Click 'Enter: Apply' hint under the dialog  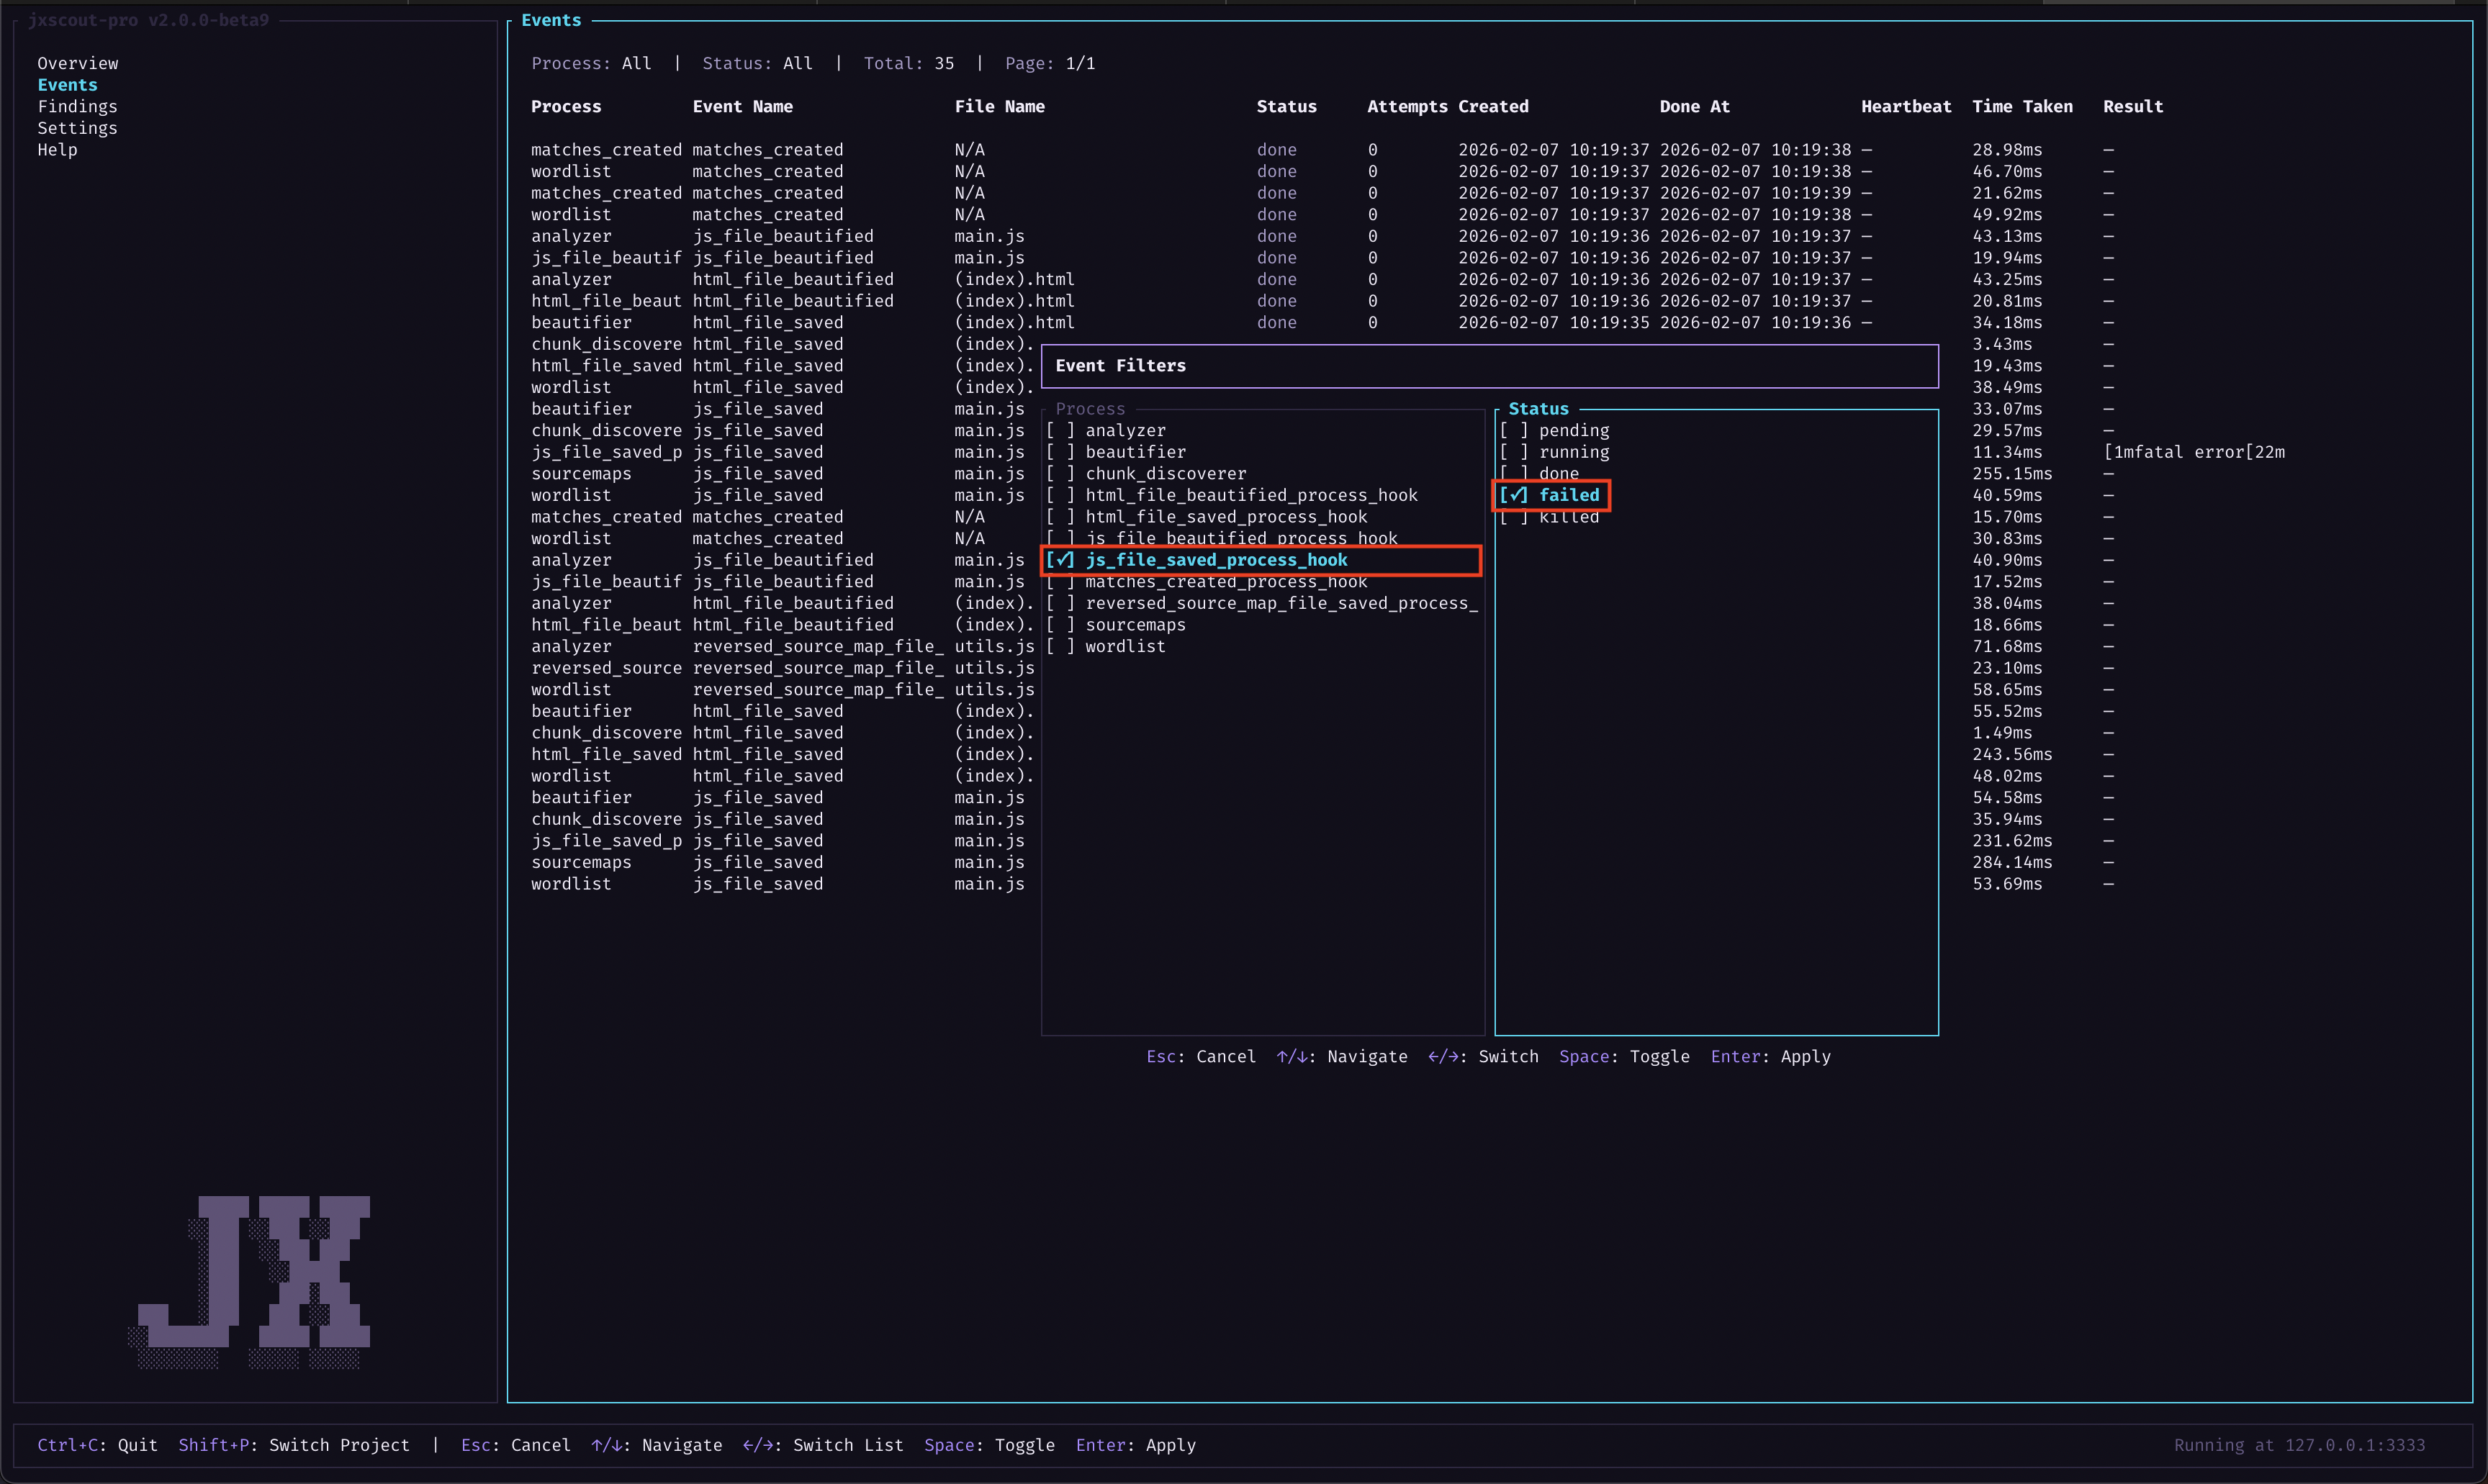pos(1770,1056)
